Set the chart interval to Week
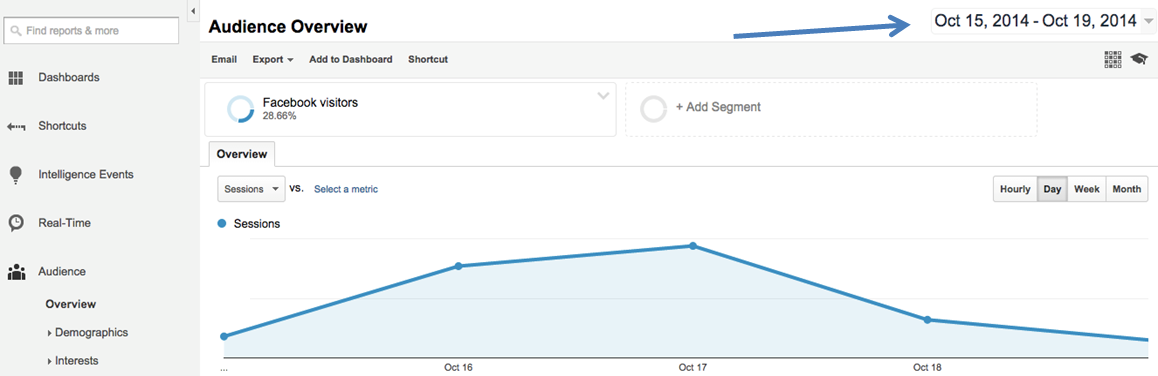The height and width of the screenshot is (376, 1158). click(1086, 189)
